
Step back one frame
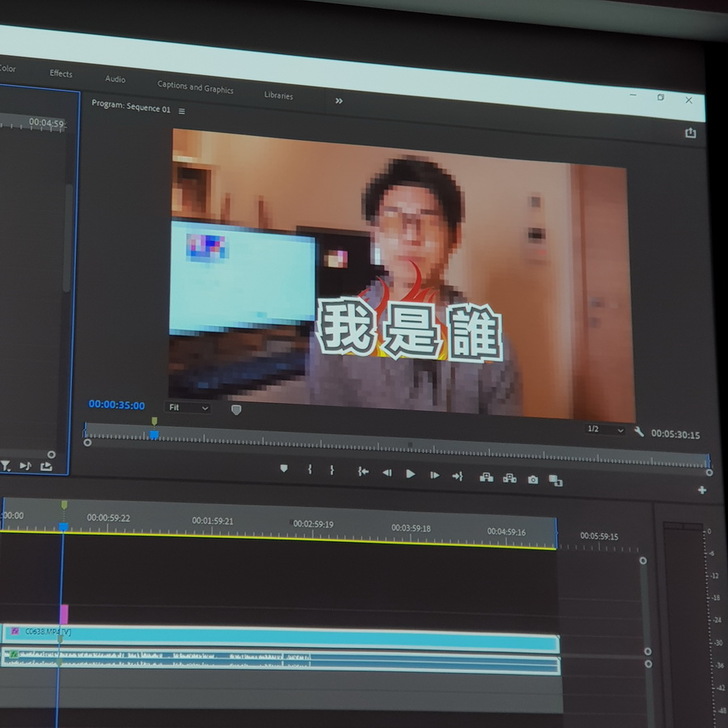(387, 473)
